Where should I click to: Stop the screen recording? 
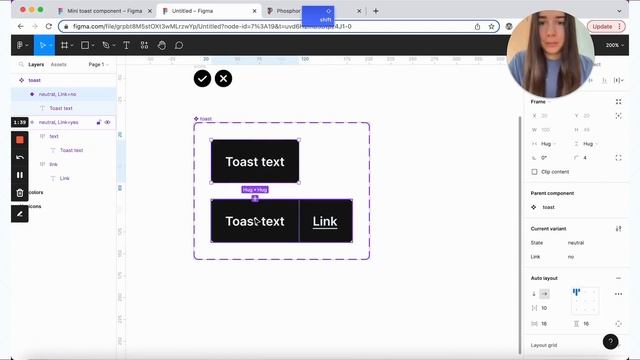[20, 140]
